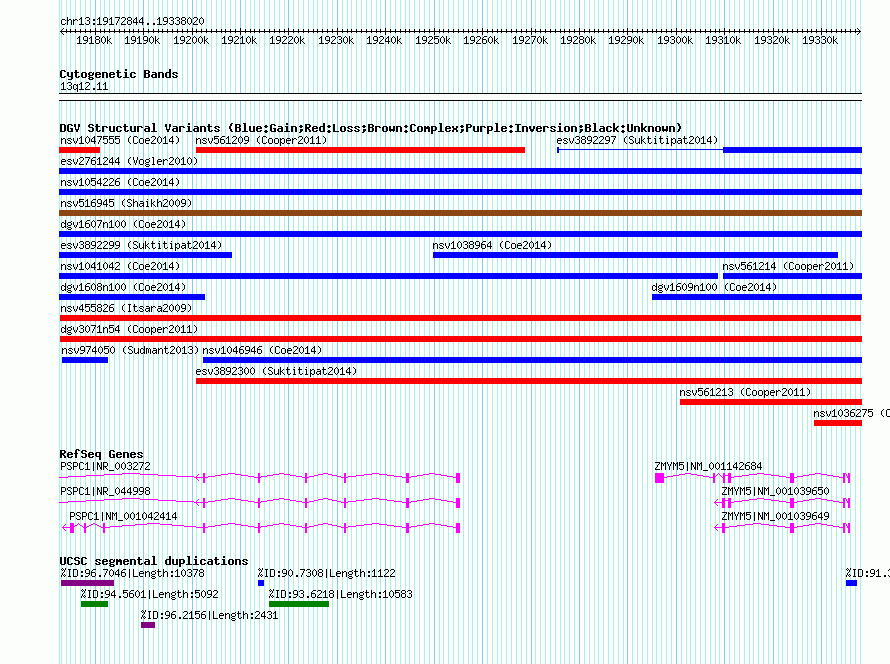Click the 19250k ruler tick label

(x=433, y=40)
